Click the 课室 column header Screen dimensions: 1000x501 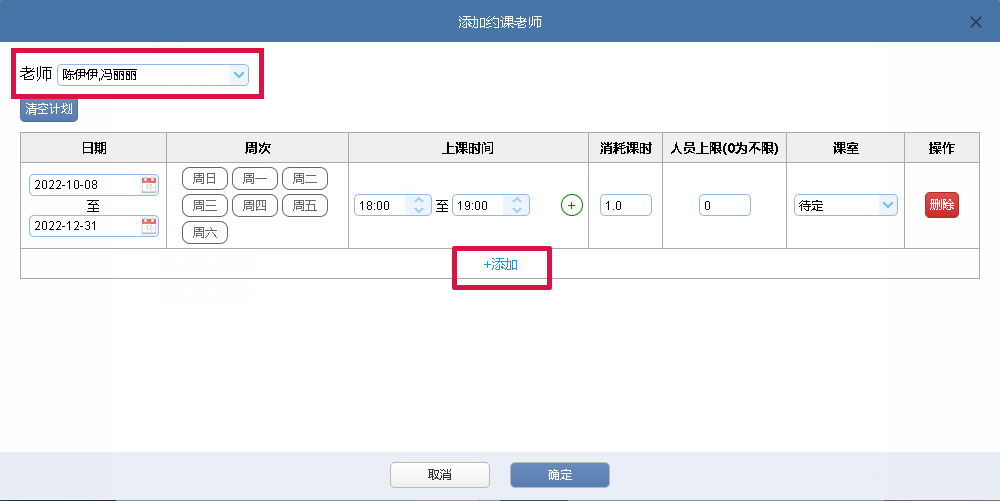pyautogui.click(x=846, y=148)
